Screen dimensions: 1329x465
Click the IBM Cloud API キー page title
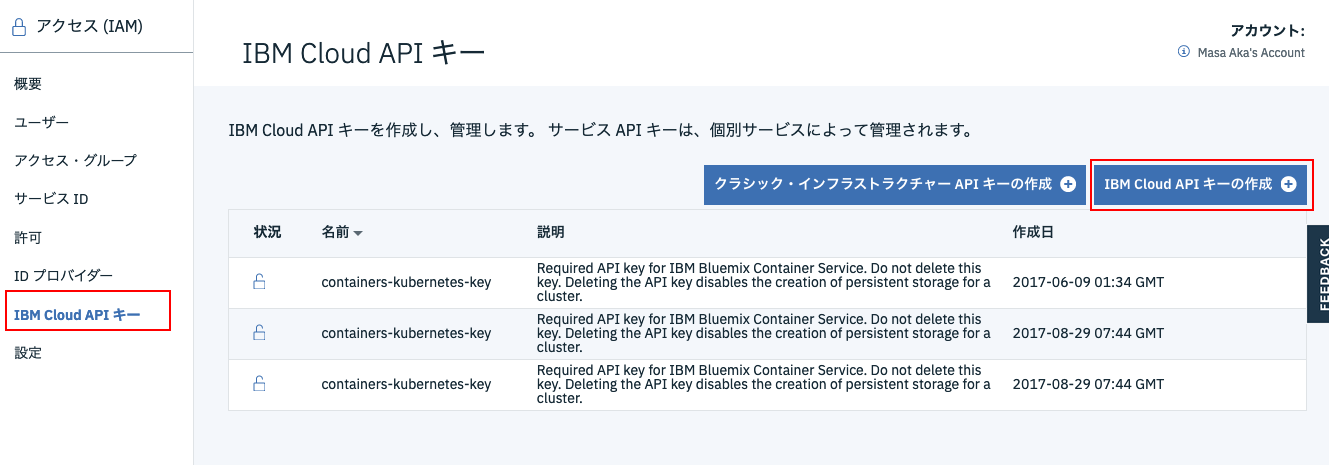[x=363, y=54]
